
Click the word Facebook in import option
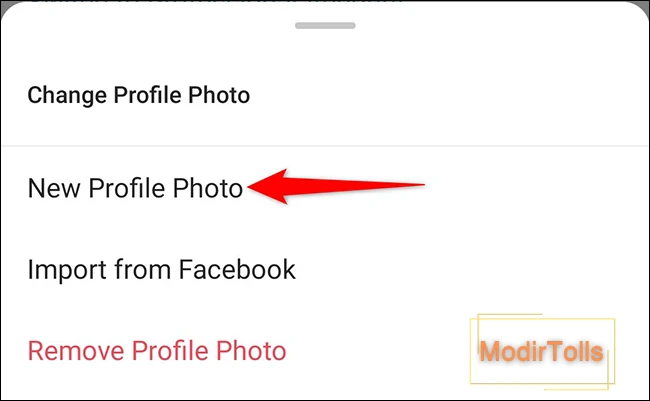tap(237, 270)
